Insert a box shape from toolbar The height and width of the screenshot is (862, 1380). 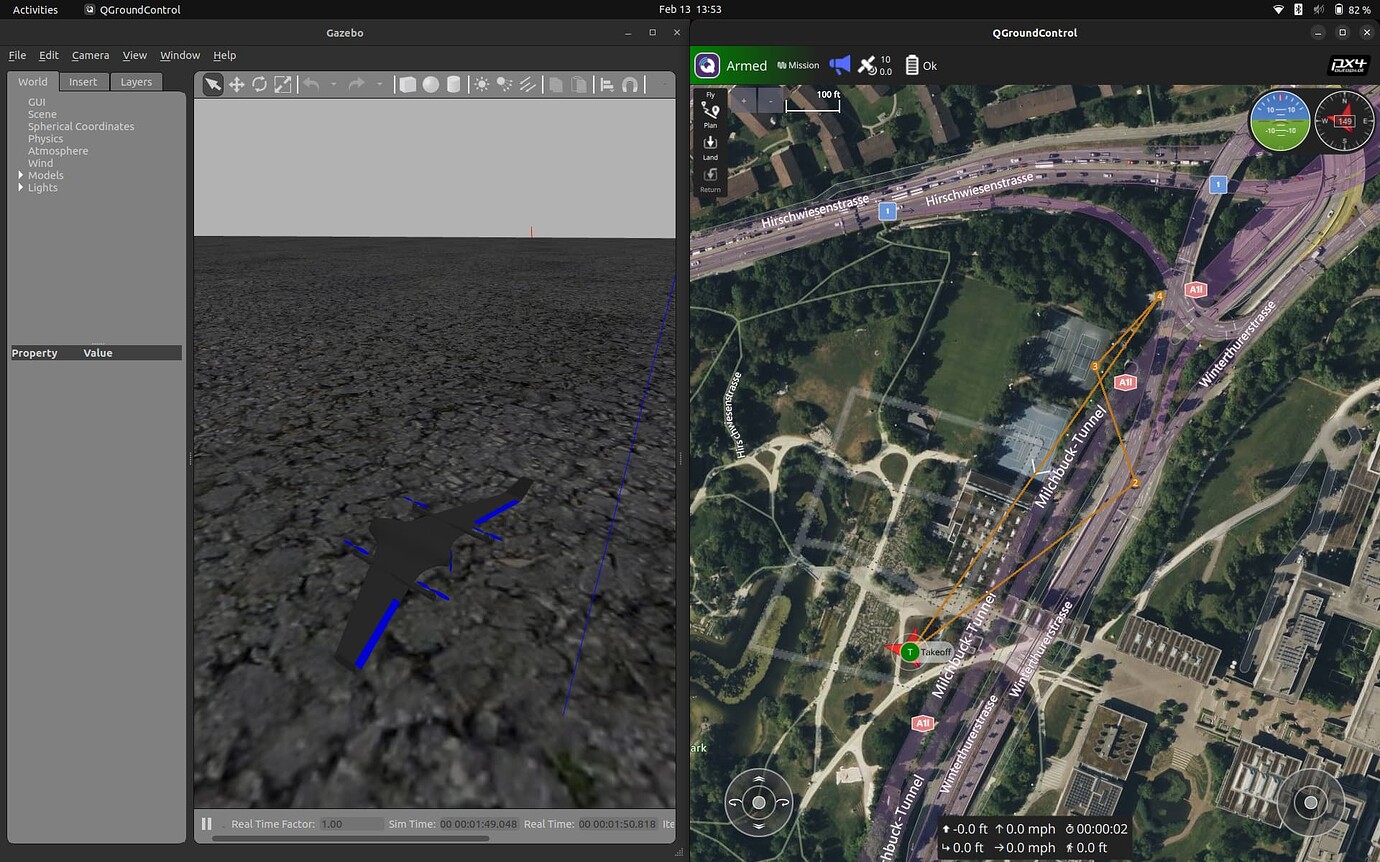tap(407, 85)
